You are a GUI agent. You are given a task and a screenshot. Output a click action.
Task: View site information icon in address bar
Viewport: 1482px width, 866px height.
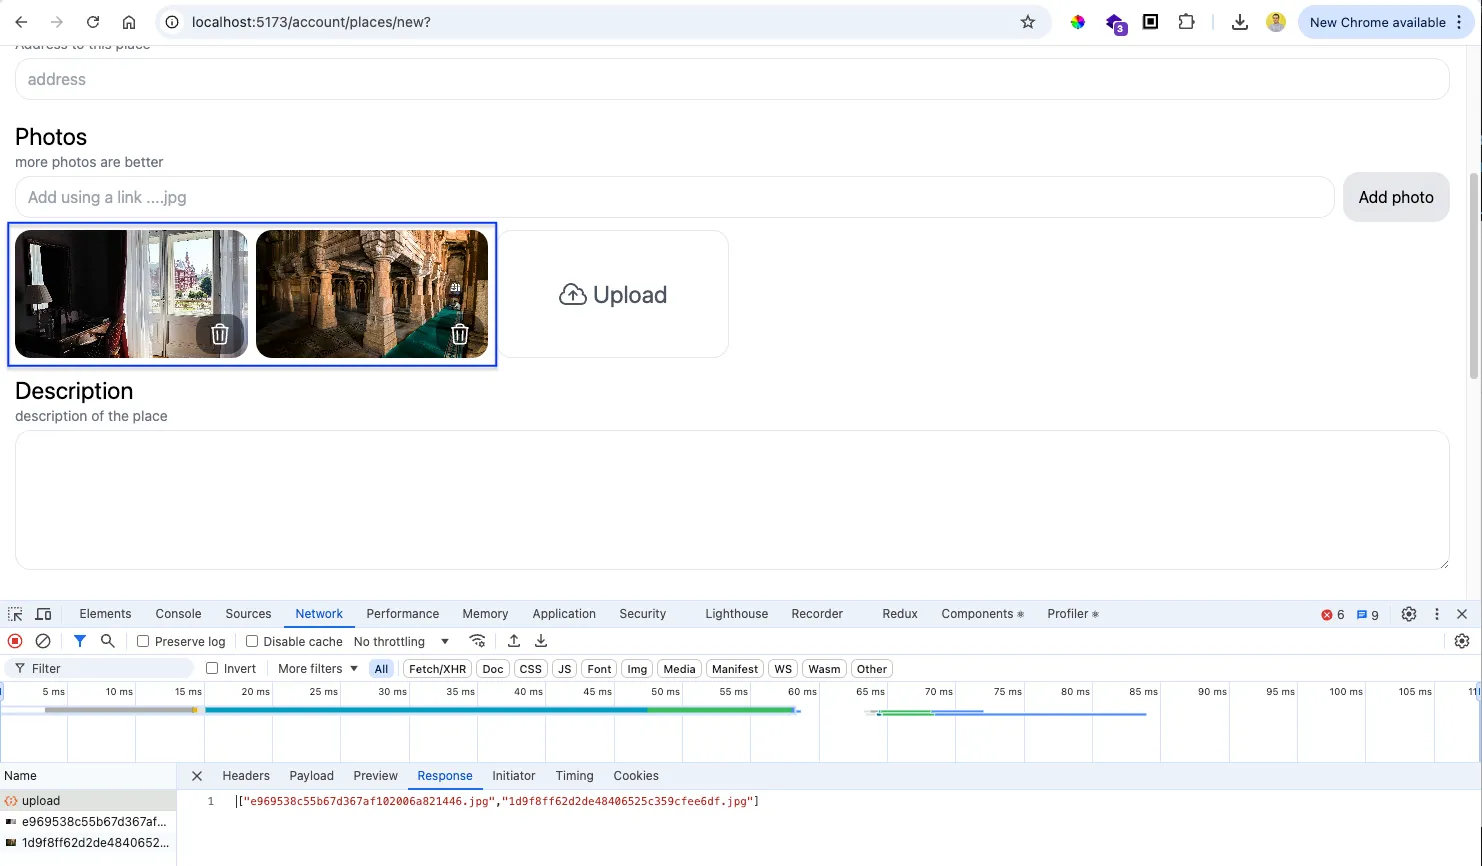coord(172,22)
